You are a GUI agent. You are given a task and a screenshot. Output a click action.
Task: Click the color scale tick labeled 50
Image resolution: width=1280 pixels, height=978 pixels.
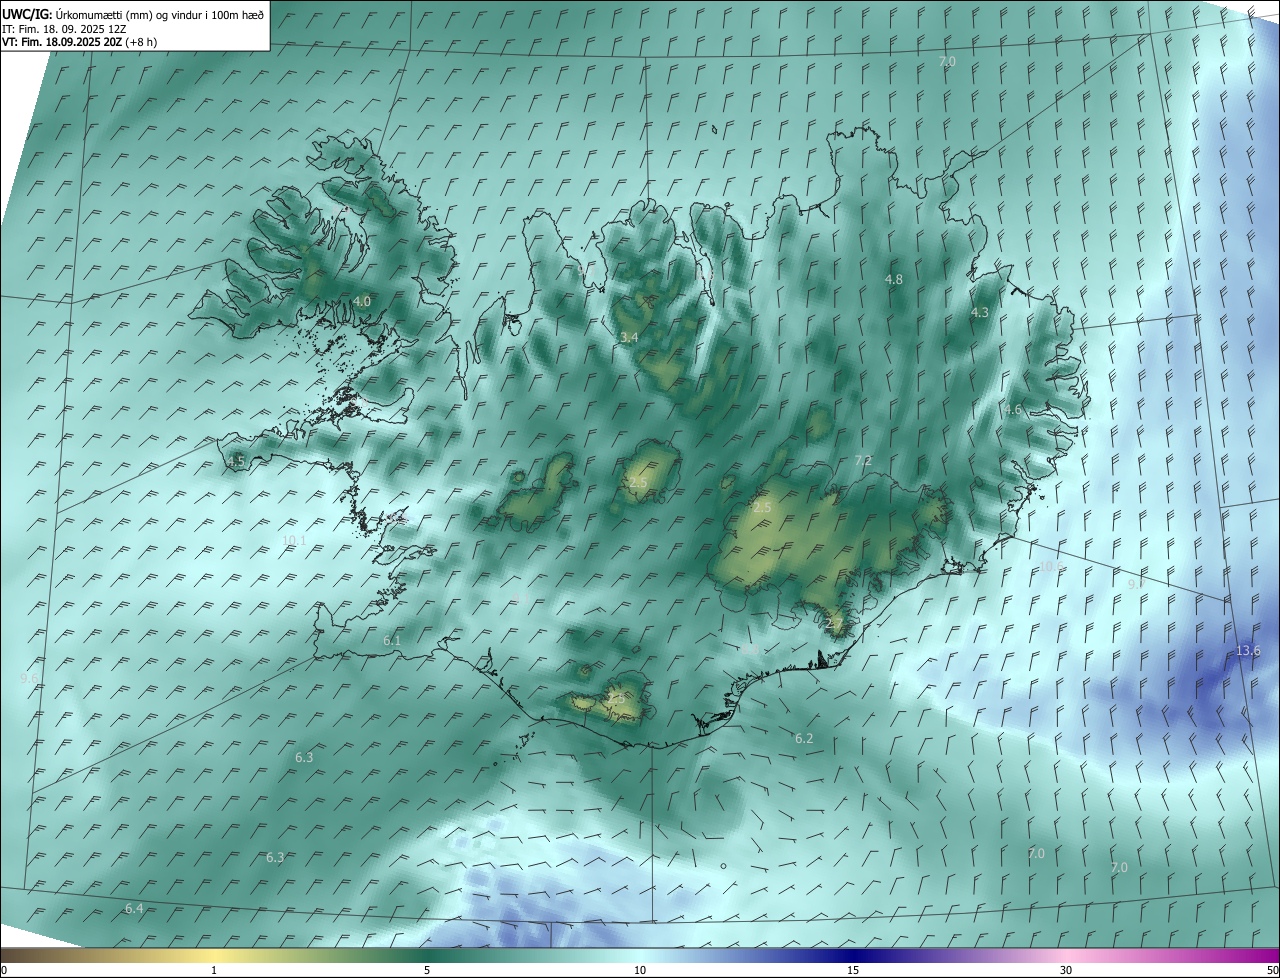1272,971
